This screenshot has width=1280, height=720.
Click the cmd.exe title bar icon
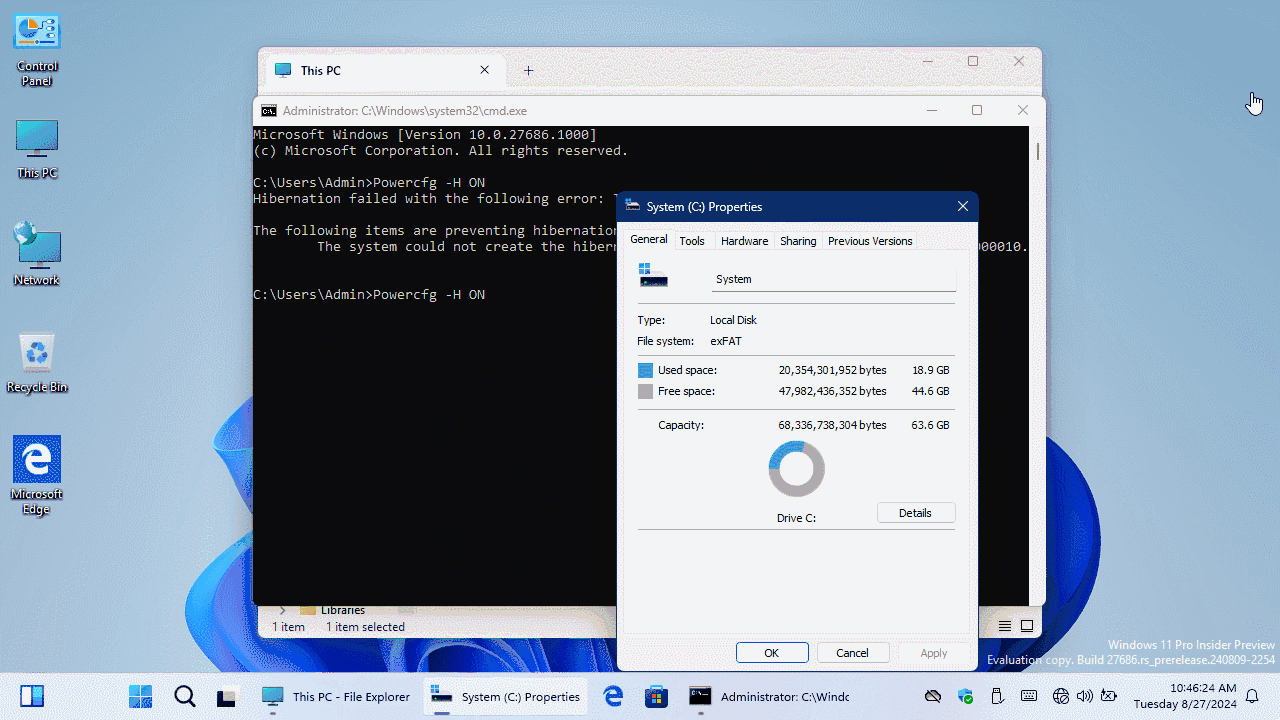tap(269, 111)
